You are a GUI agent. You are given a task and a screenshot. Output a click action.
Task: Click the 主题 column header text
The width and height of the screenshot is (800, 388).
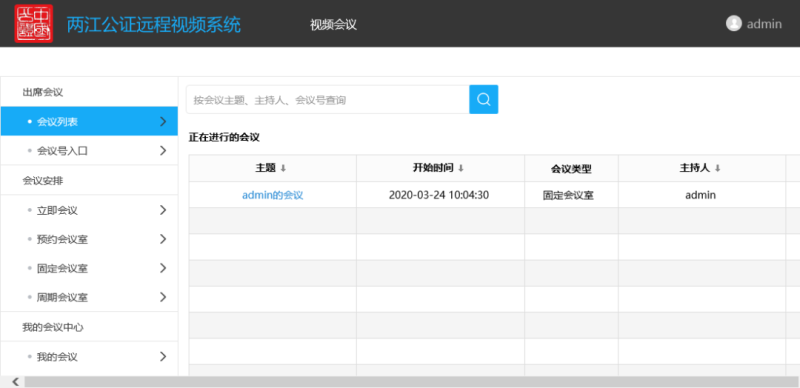265,168
